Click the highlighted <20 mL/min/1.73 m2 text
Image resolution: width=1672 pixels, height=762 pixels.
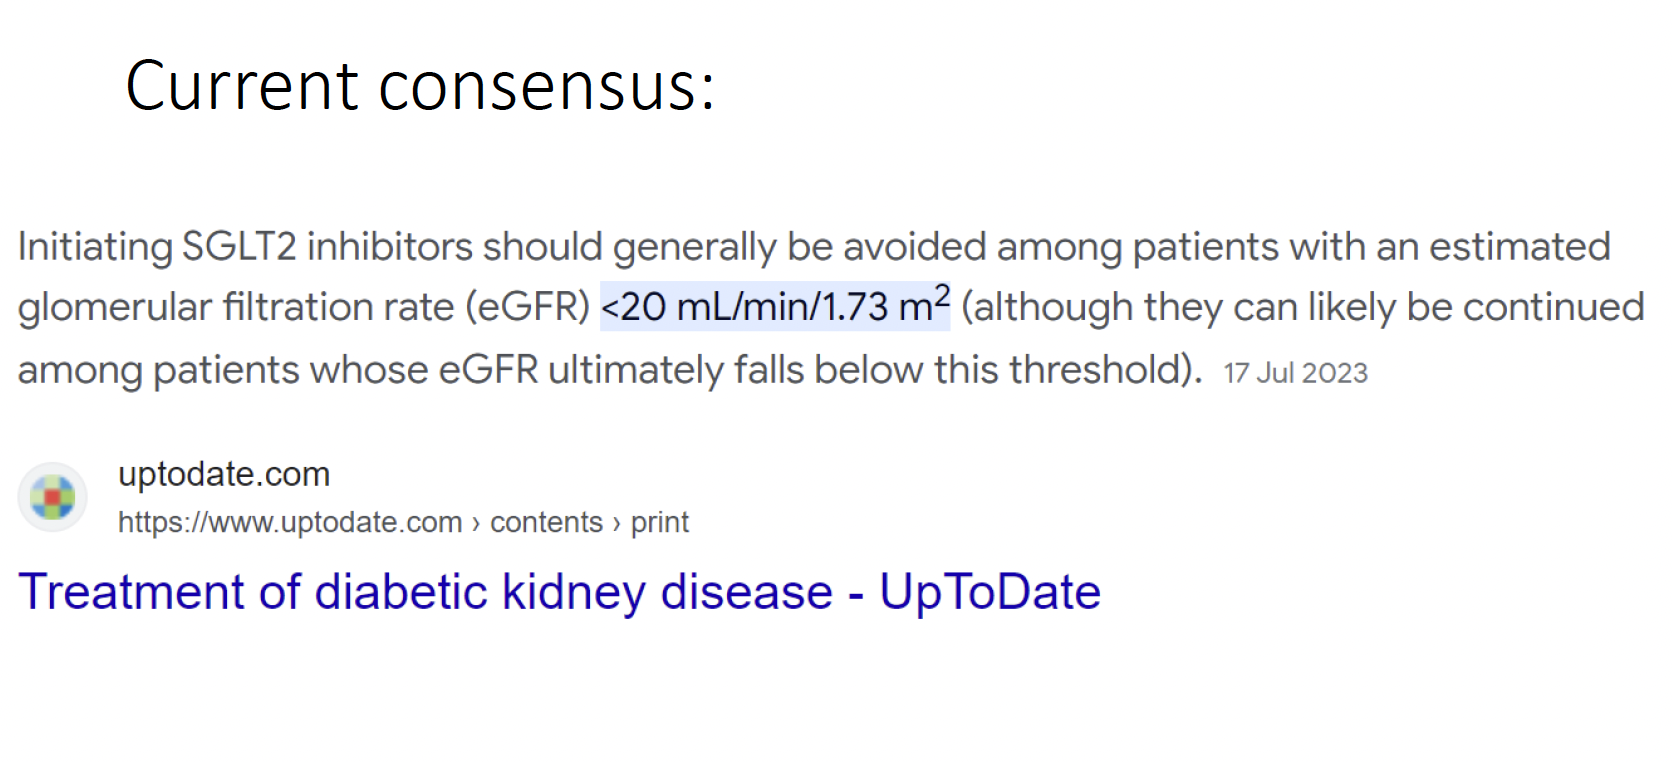(x=775, y=306)
